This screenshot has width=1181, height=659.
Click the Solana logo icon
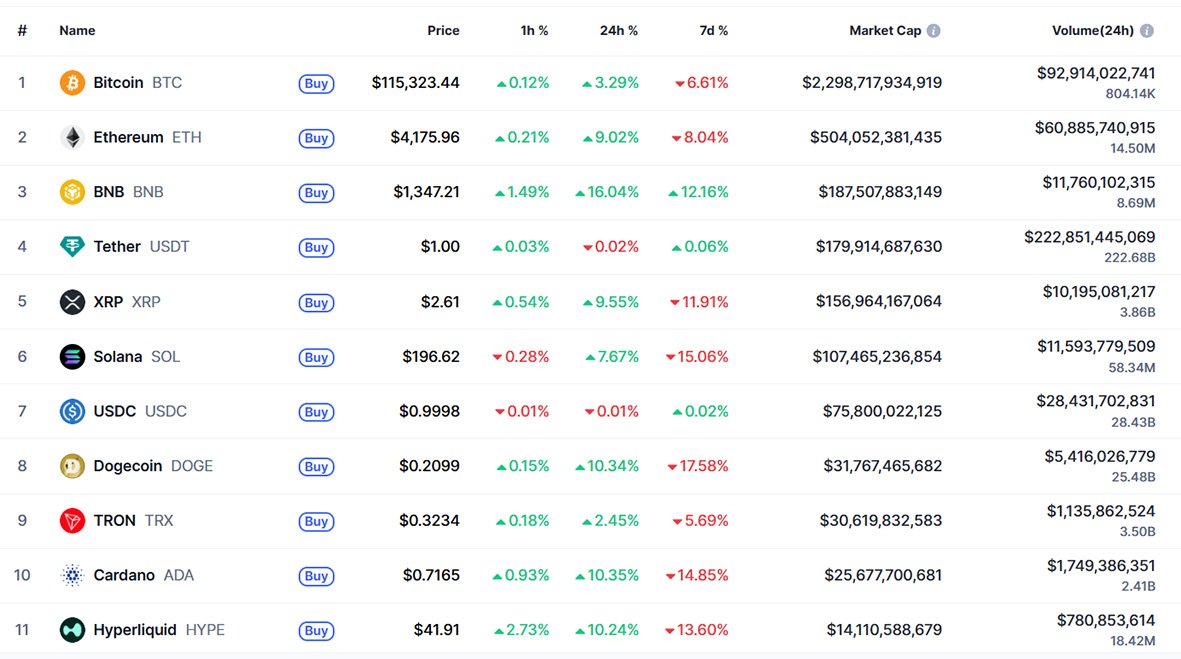pyautogui.click(x=72, y=357)
